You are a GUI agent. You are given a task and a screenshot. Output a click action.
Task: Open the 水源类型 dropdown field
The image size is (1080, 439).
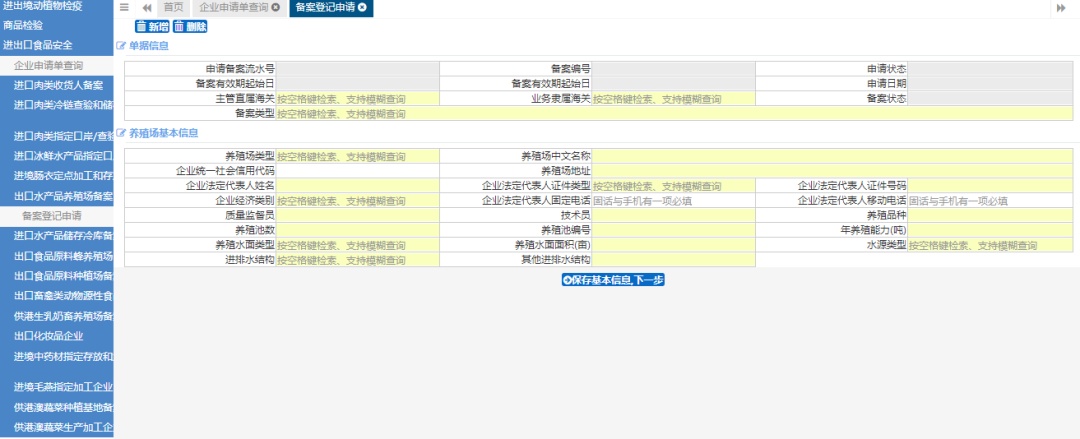coord(989,245)
